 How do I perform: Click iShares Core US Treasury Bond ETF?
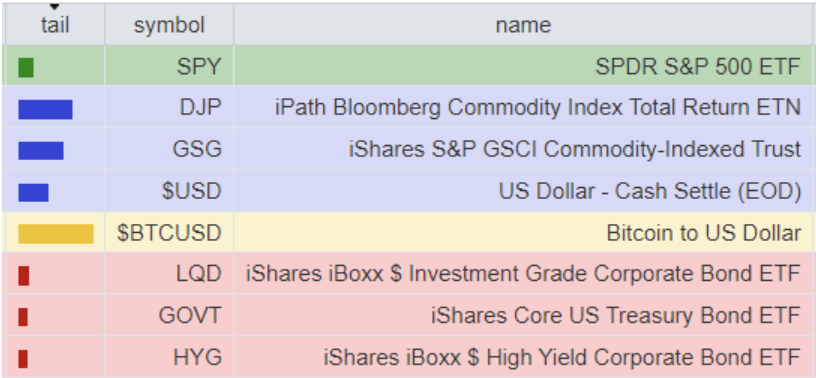click(616, 316)
